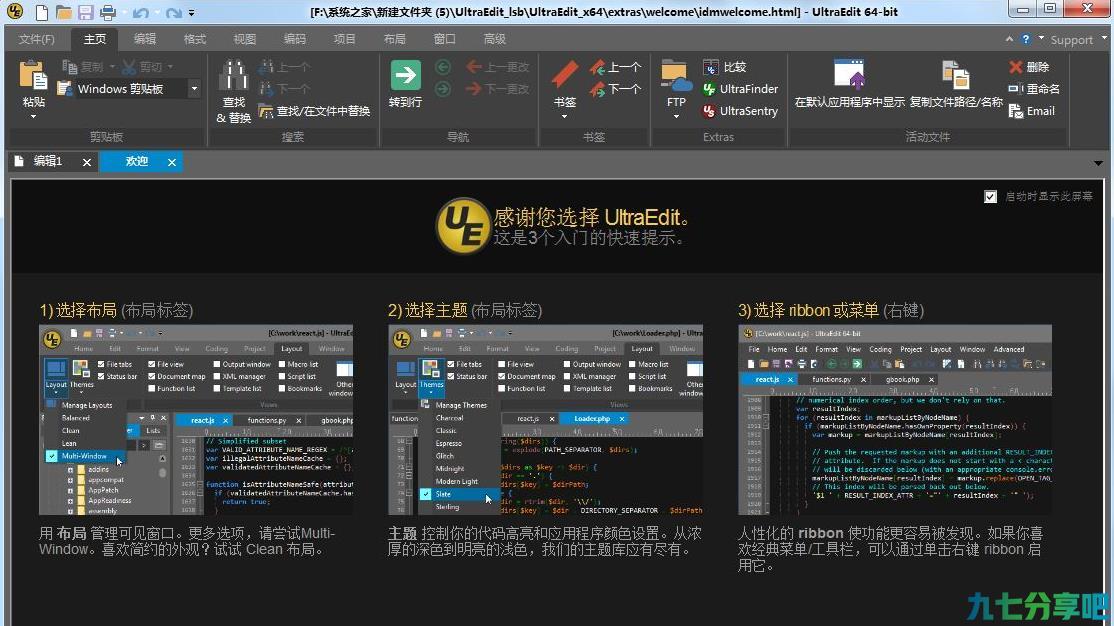Go to 下一个 bookmark
Viewport: 1114px width, 626px height.
tap(615, 89)
